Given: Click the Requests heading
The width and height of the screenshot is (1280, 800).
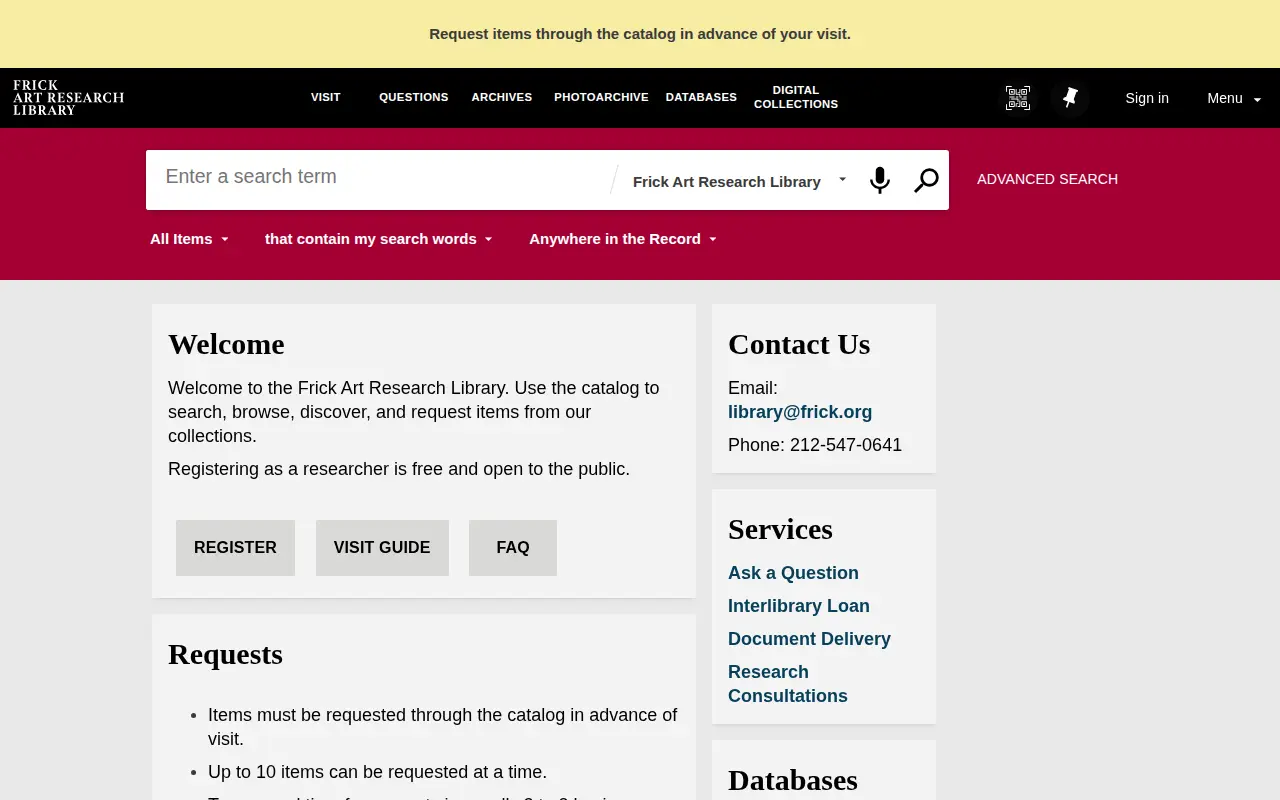Looking at the screenshot, I should [225, 654].
